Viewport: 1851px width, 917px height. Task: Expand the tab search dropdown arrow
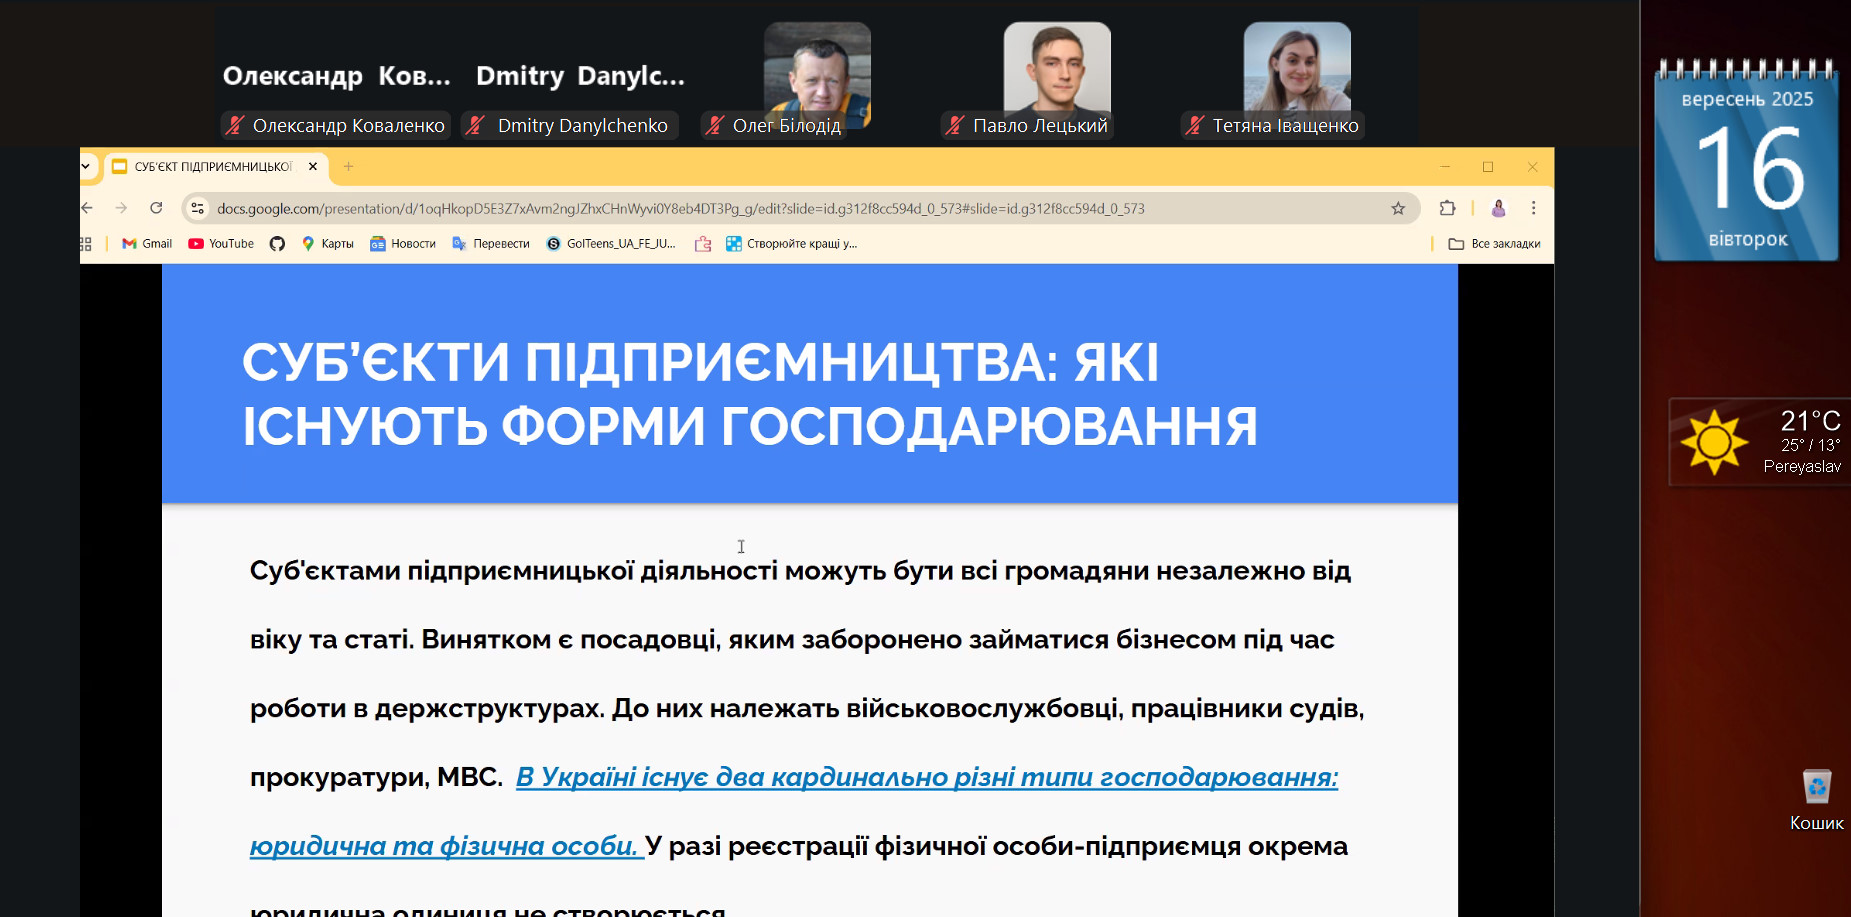coord(86,167)
